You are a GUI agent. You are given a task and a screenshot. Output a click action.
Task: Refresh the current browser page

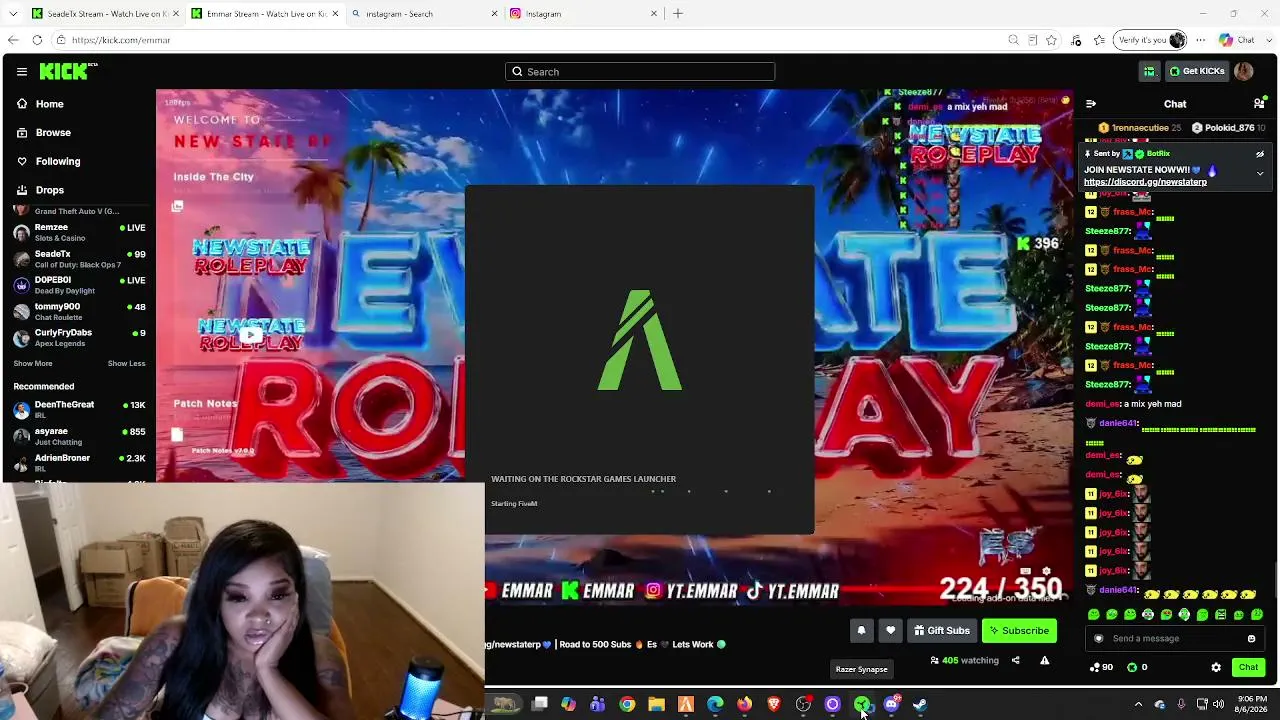point(37,40)
